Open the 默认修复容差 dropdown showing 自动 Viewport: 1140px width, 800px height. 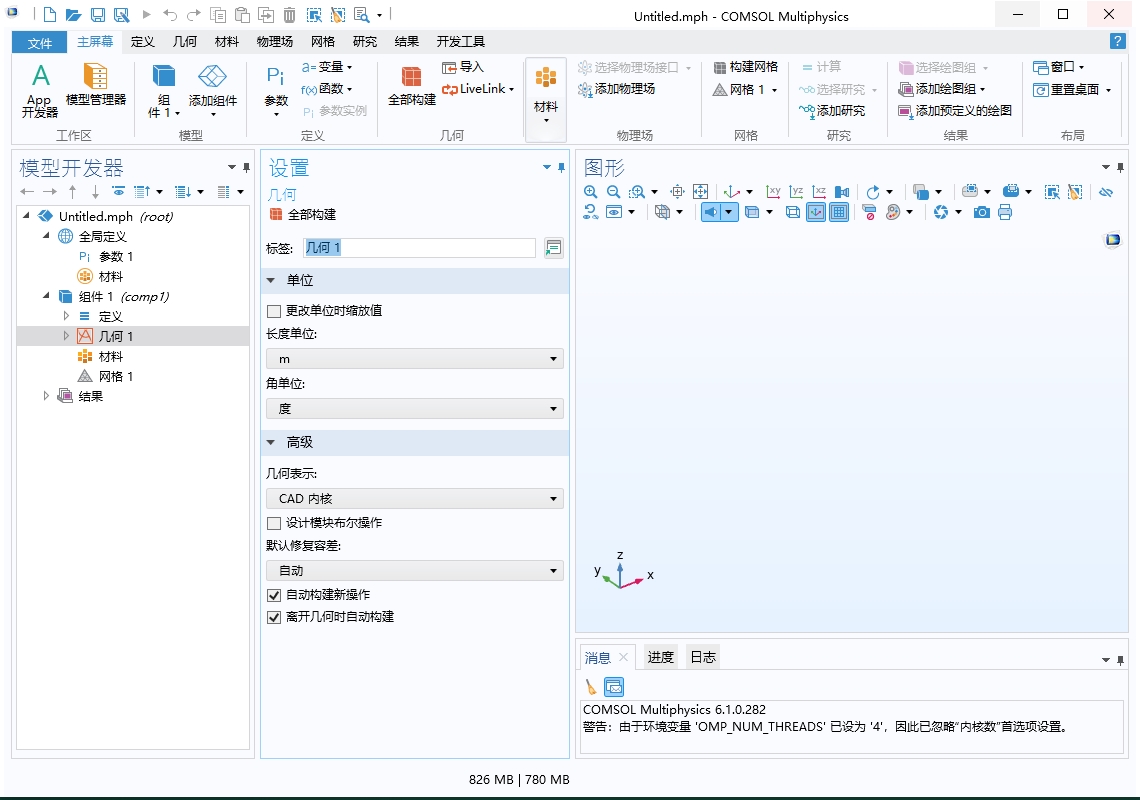tap(414, 571)
